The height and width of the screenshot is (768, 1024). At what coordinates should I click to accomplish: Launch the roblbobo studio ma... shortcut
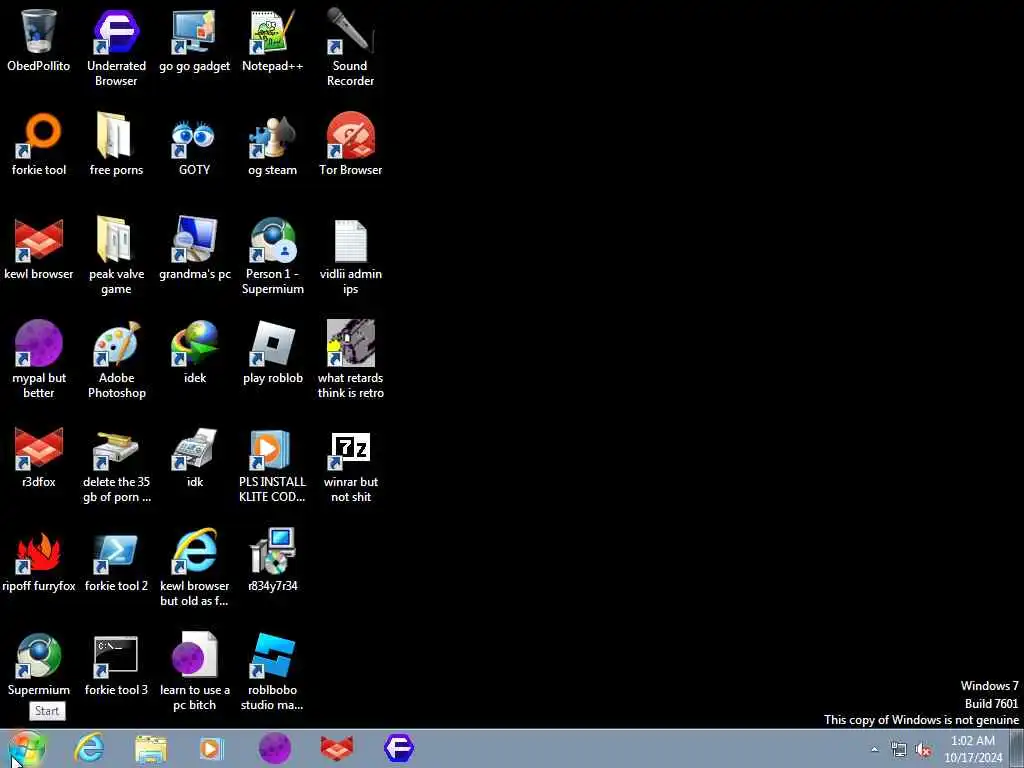click(272, 671)
